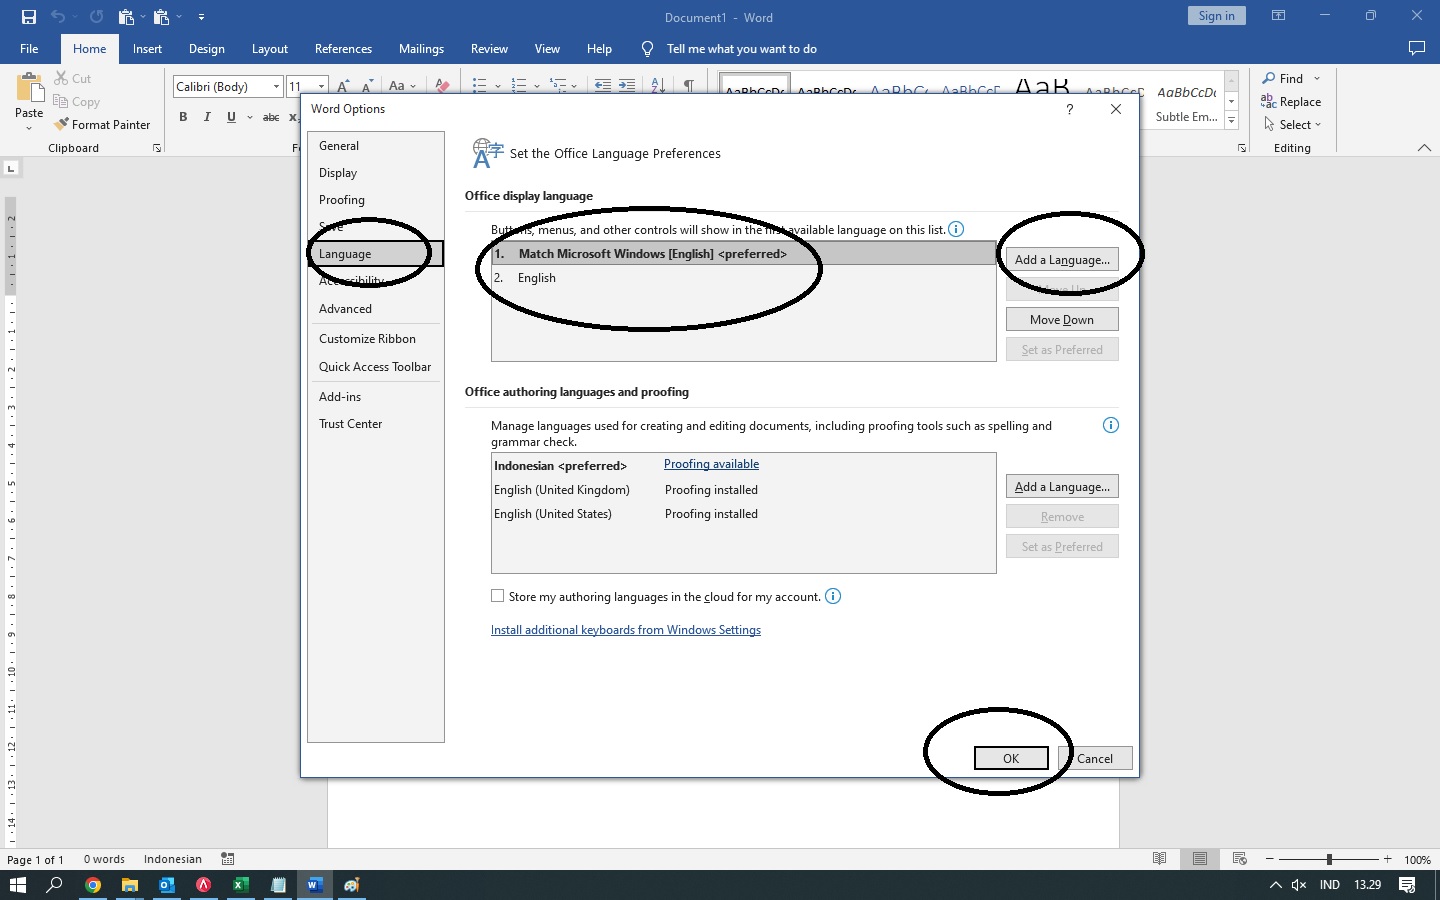
Task: Switch to the Insert ribbon tab
Action: [147, 48]
